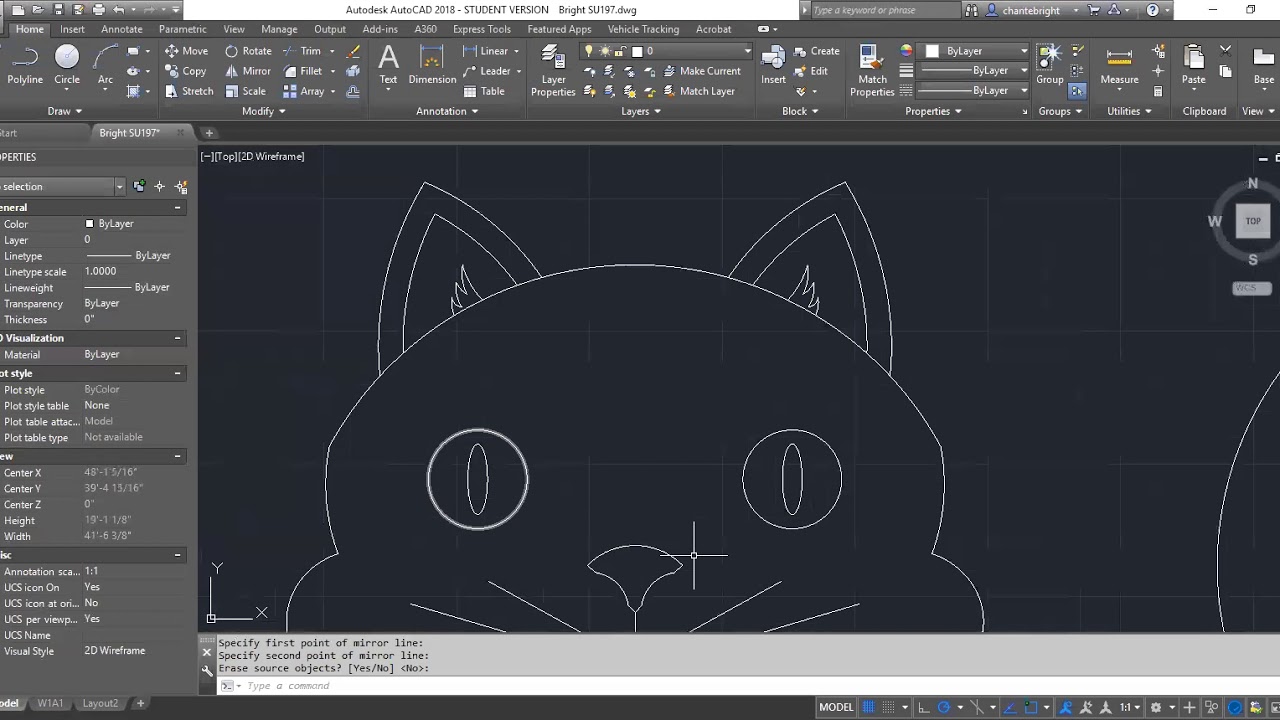Viewport: 1280px width, 720px height.
Task: Select the Group tool
Action: coord(1050,65)
